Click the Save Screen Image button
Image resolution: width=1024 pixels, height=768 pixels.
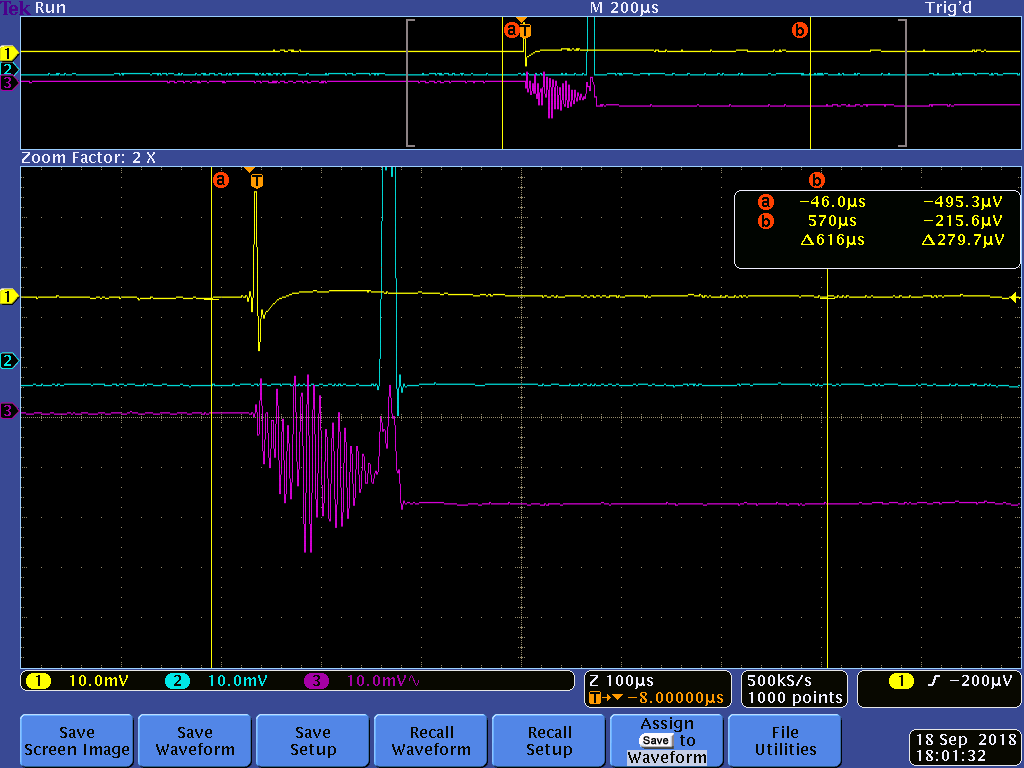tap(76, 741)
